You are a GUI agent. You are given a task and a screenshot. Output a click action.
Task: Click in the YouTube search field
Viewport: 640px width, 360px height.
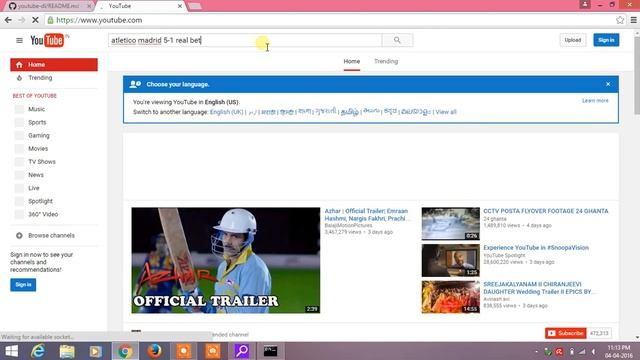coord(245,40)
